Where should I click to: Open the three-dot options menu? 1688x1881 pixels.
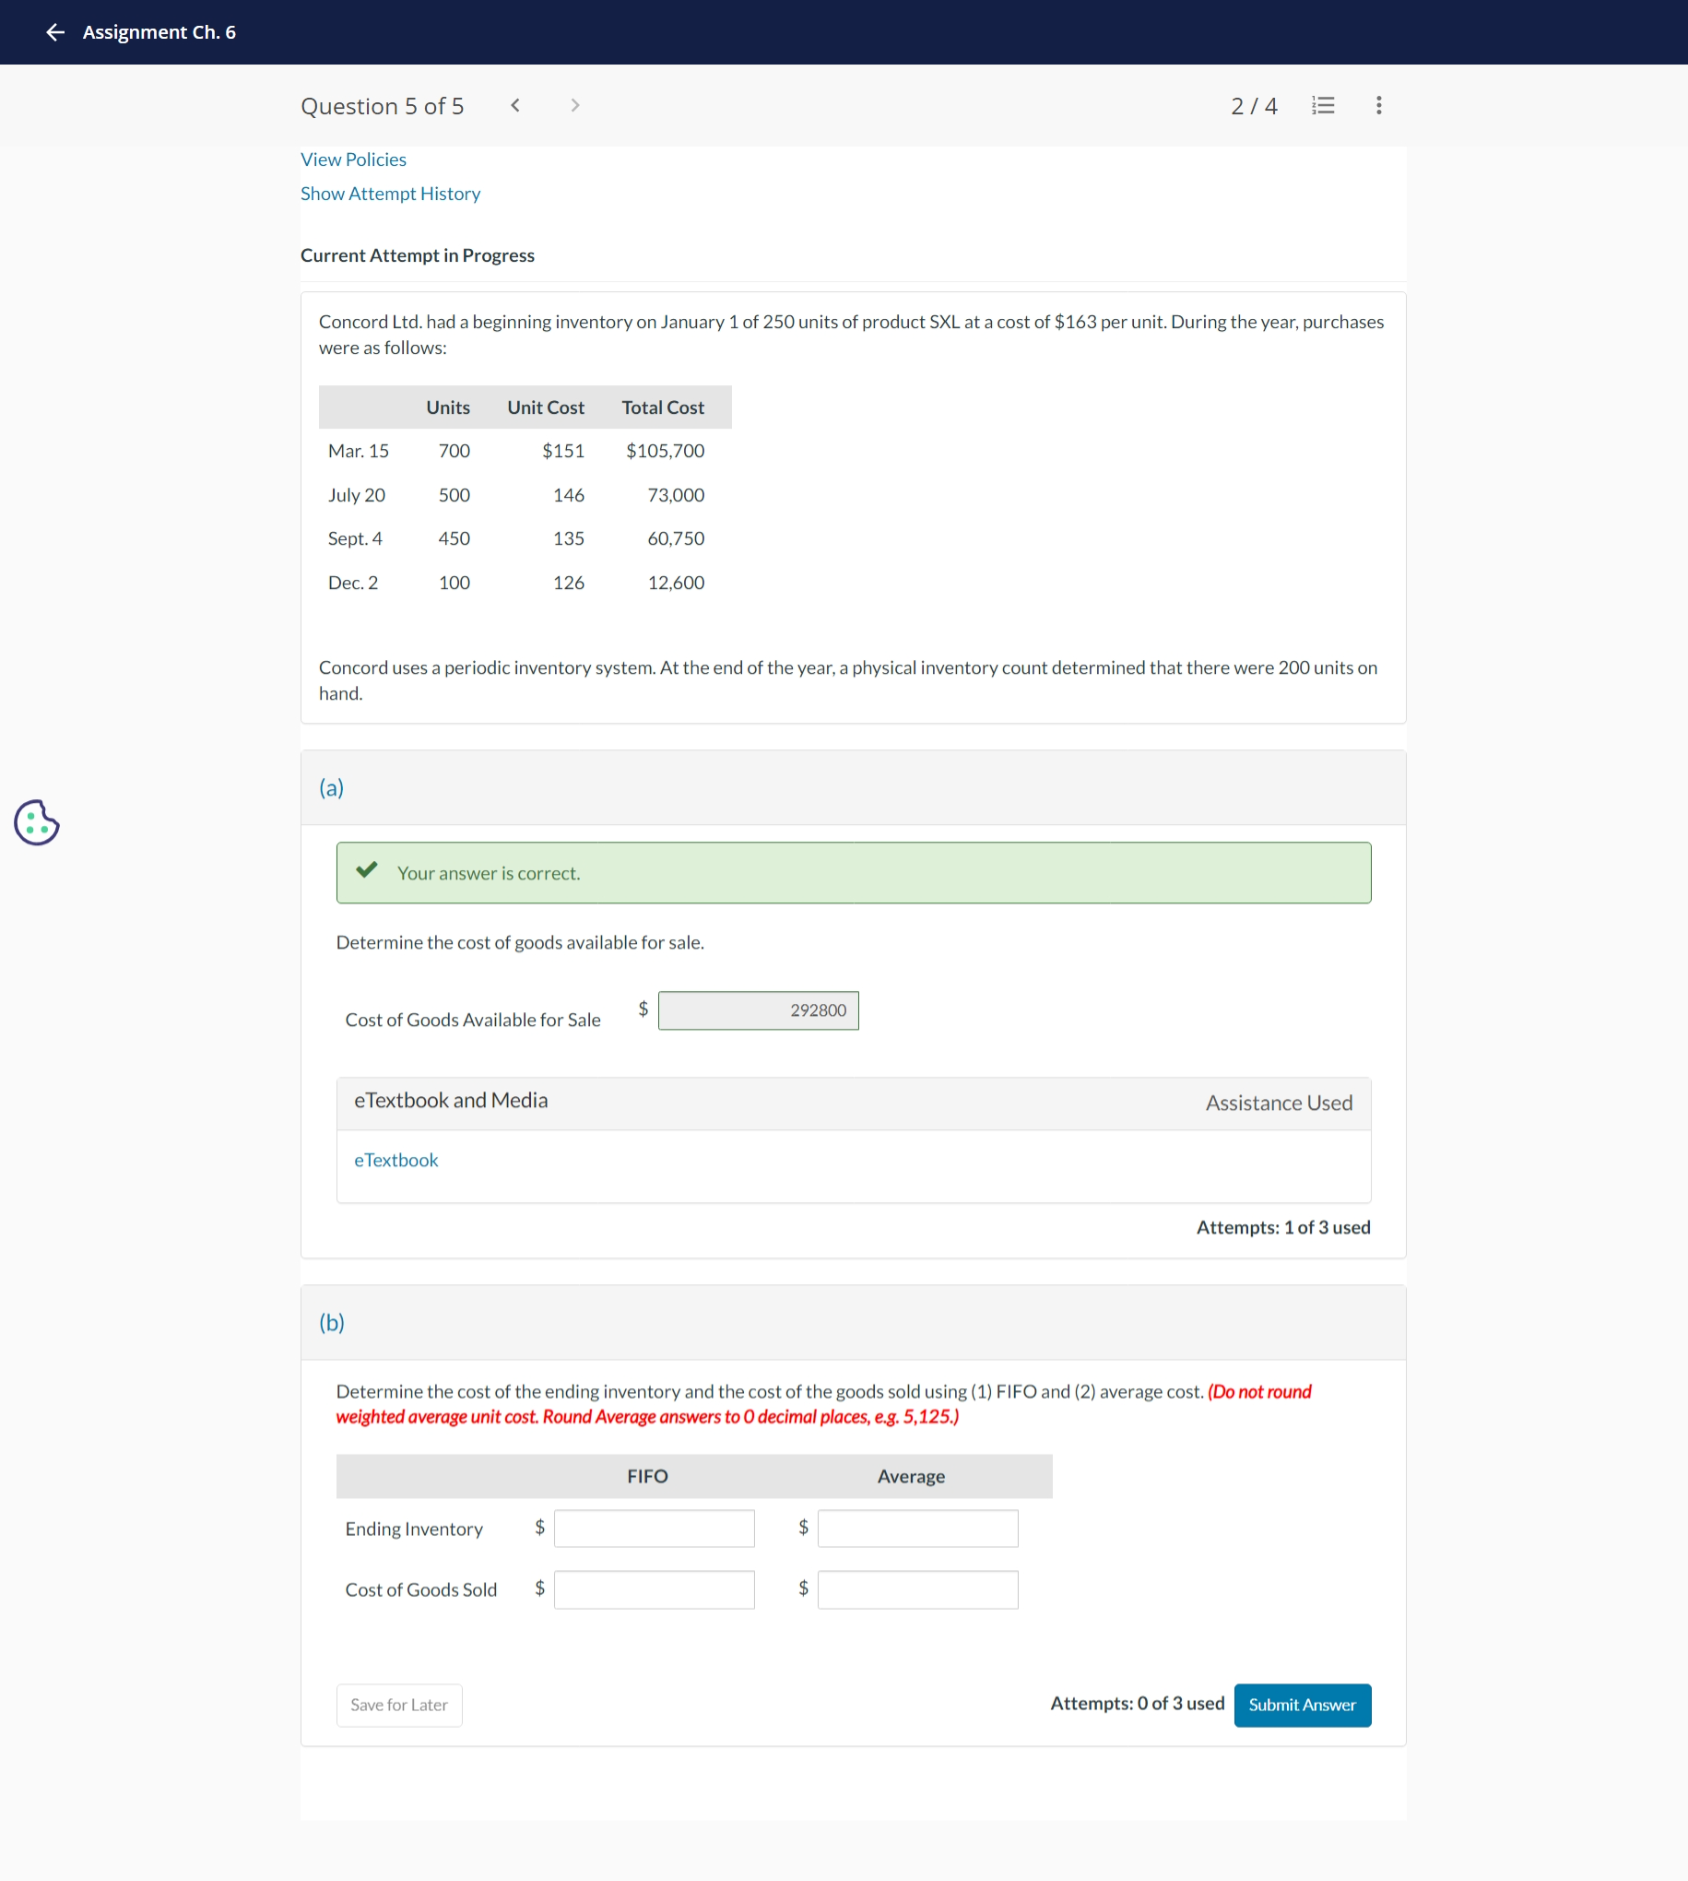pos(1377,105)
